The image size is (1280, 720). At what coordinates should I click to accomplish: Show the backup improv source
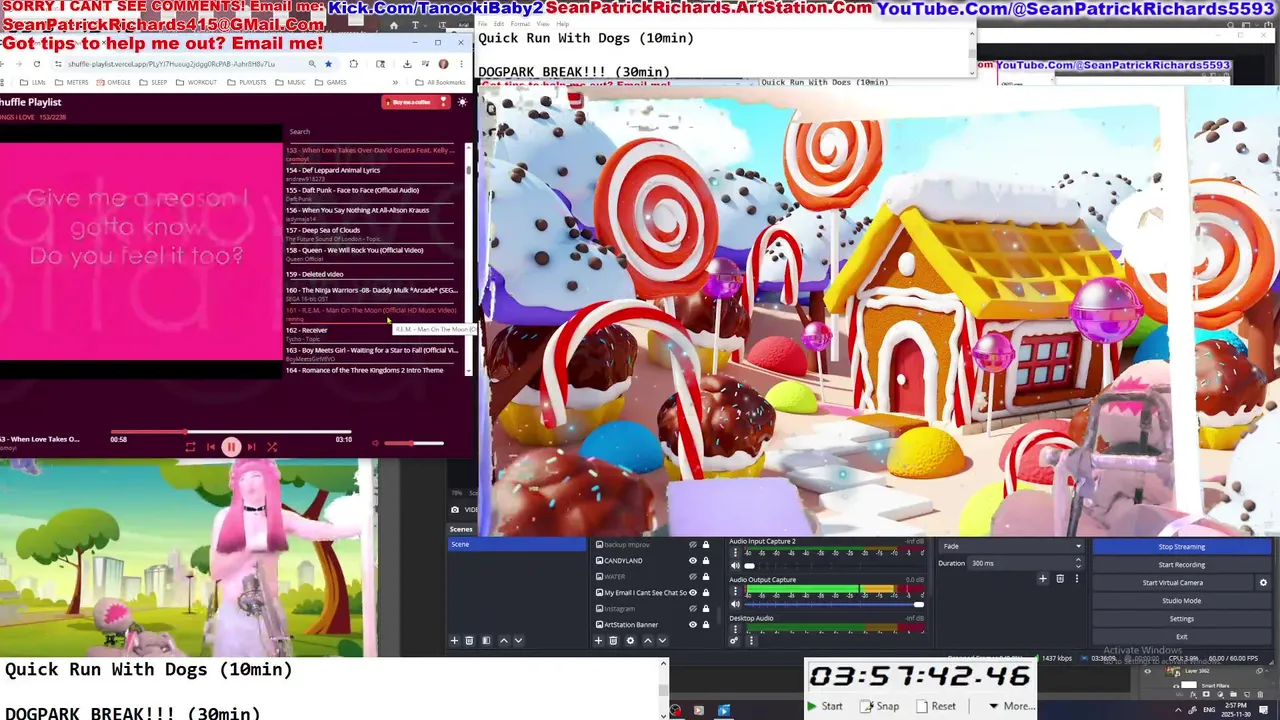[x=693, y=545]
